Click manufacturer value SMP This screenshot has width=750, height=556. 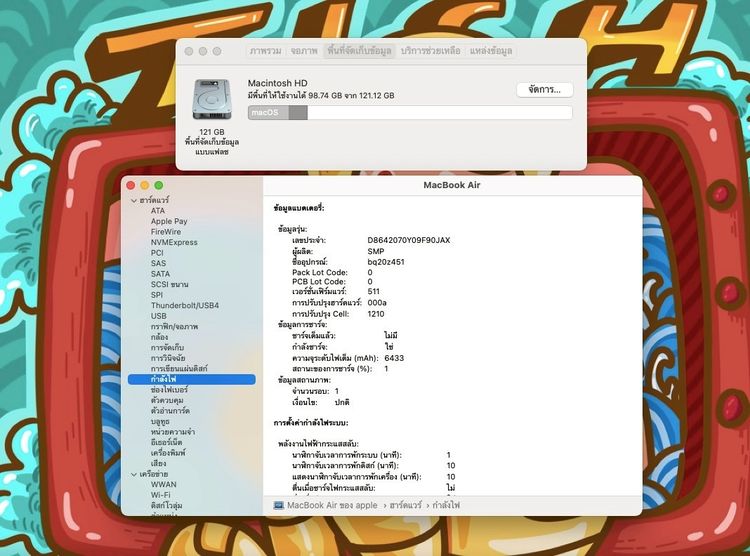(x=375, y=251)
